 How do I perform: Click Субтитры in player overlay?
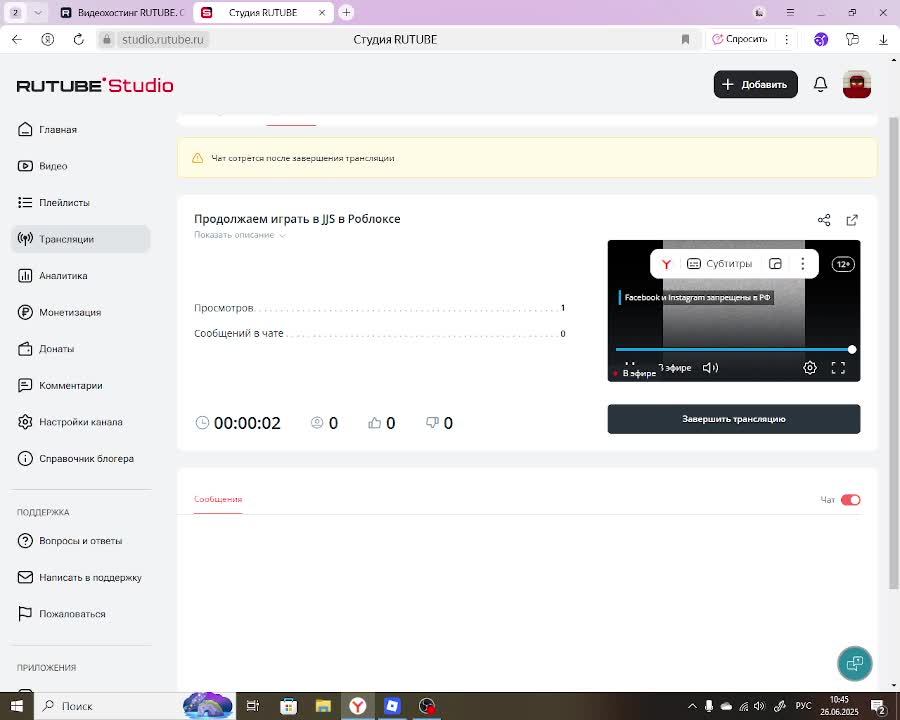pos(720,264)
